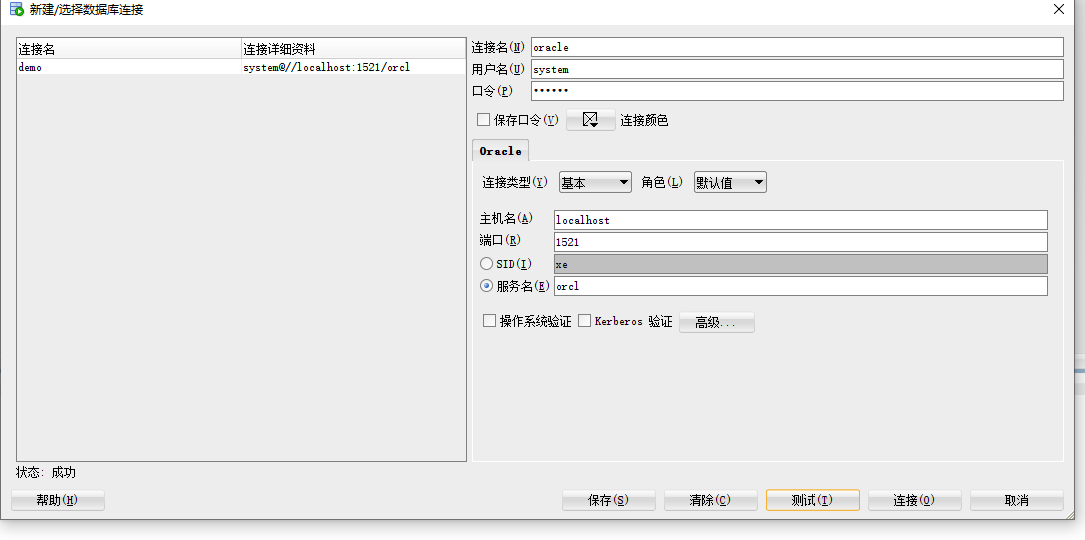Open the connection color picker
1085x540 pixels.
590,120
